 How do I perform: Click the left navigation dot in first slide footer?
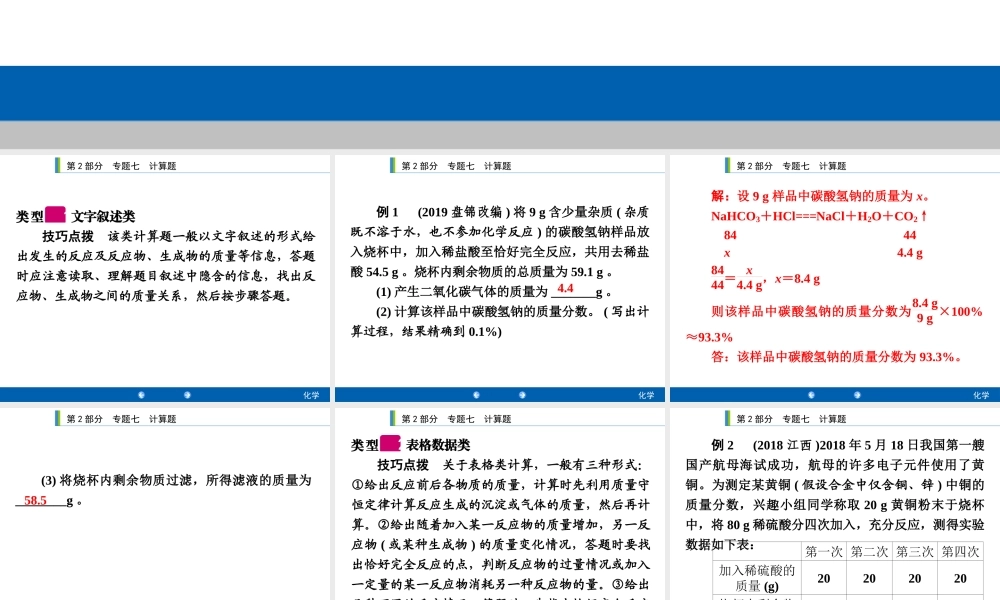(141, 395)
